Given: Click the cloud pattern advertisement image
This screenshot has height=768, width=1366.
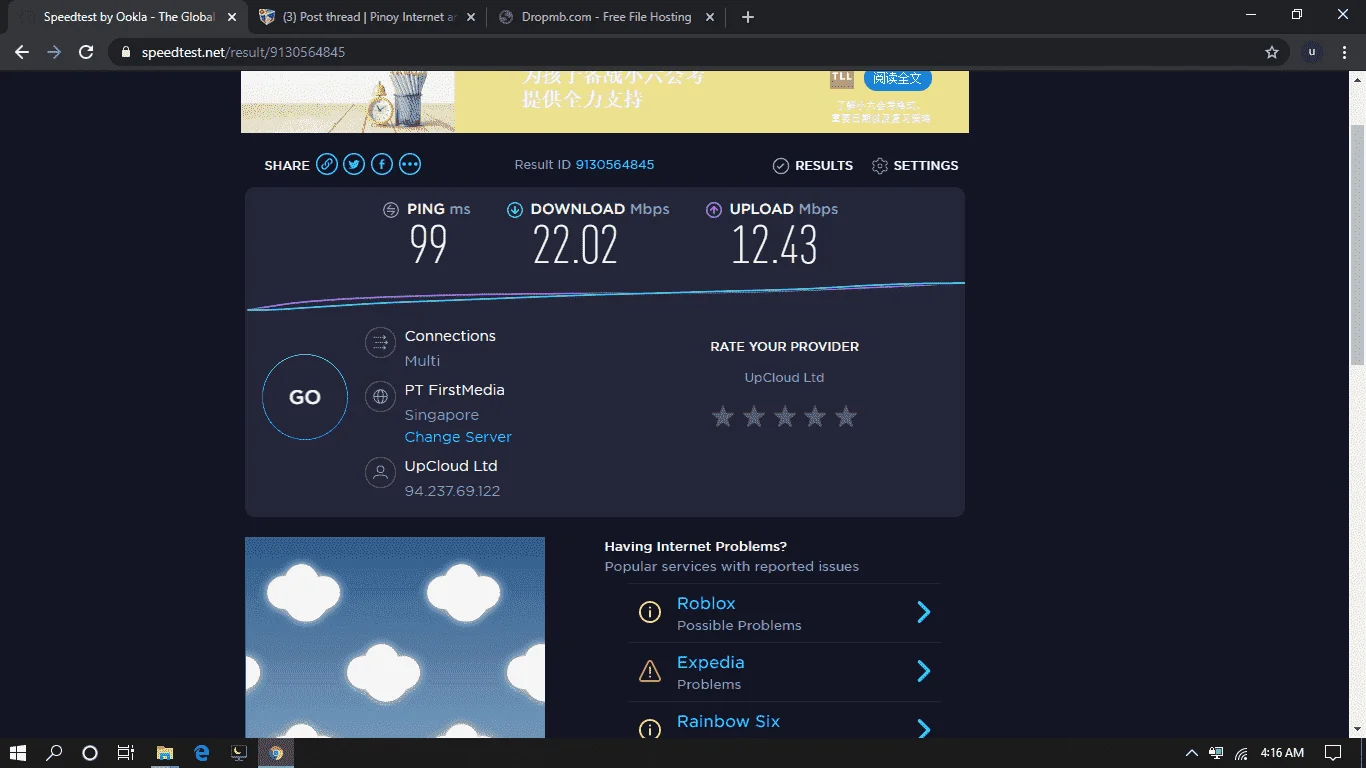Looking at the screenshot, I should pos(395,637).
